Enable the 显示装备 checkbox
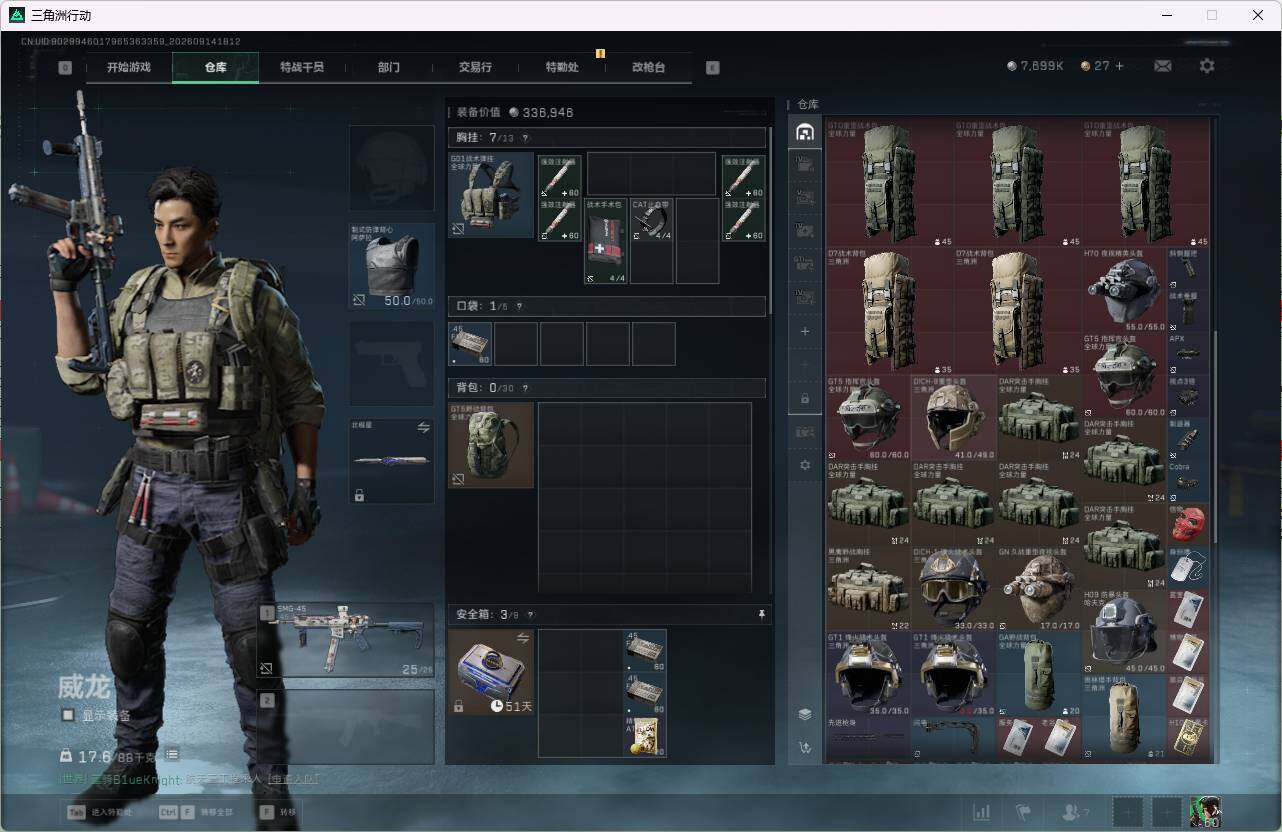The width and height of the screenshot is (1282, 832). click(68, 715)
